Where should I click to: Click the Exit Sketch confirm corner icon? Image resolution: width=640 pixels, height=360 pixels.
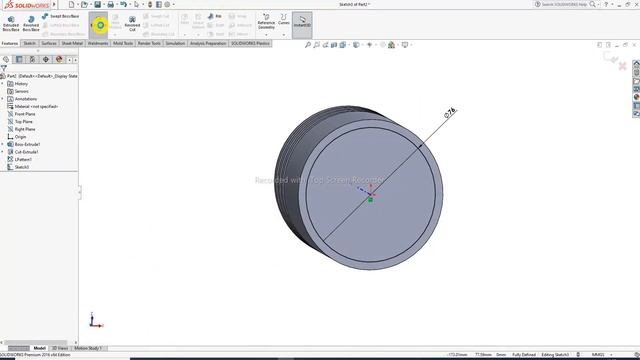[x=611, y=58]
